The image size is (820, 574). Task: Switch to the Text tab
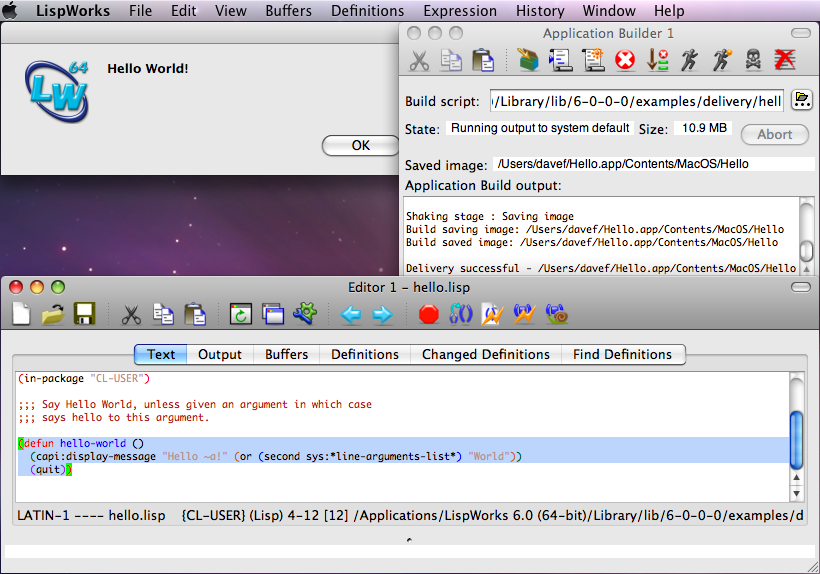pyautogui.click(x=161, y=354)
